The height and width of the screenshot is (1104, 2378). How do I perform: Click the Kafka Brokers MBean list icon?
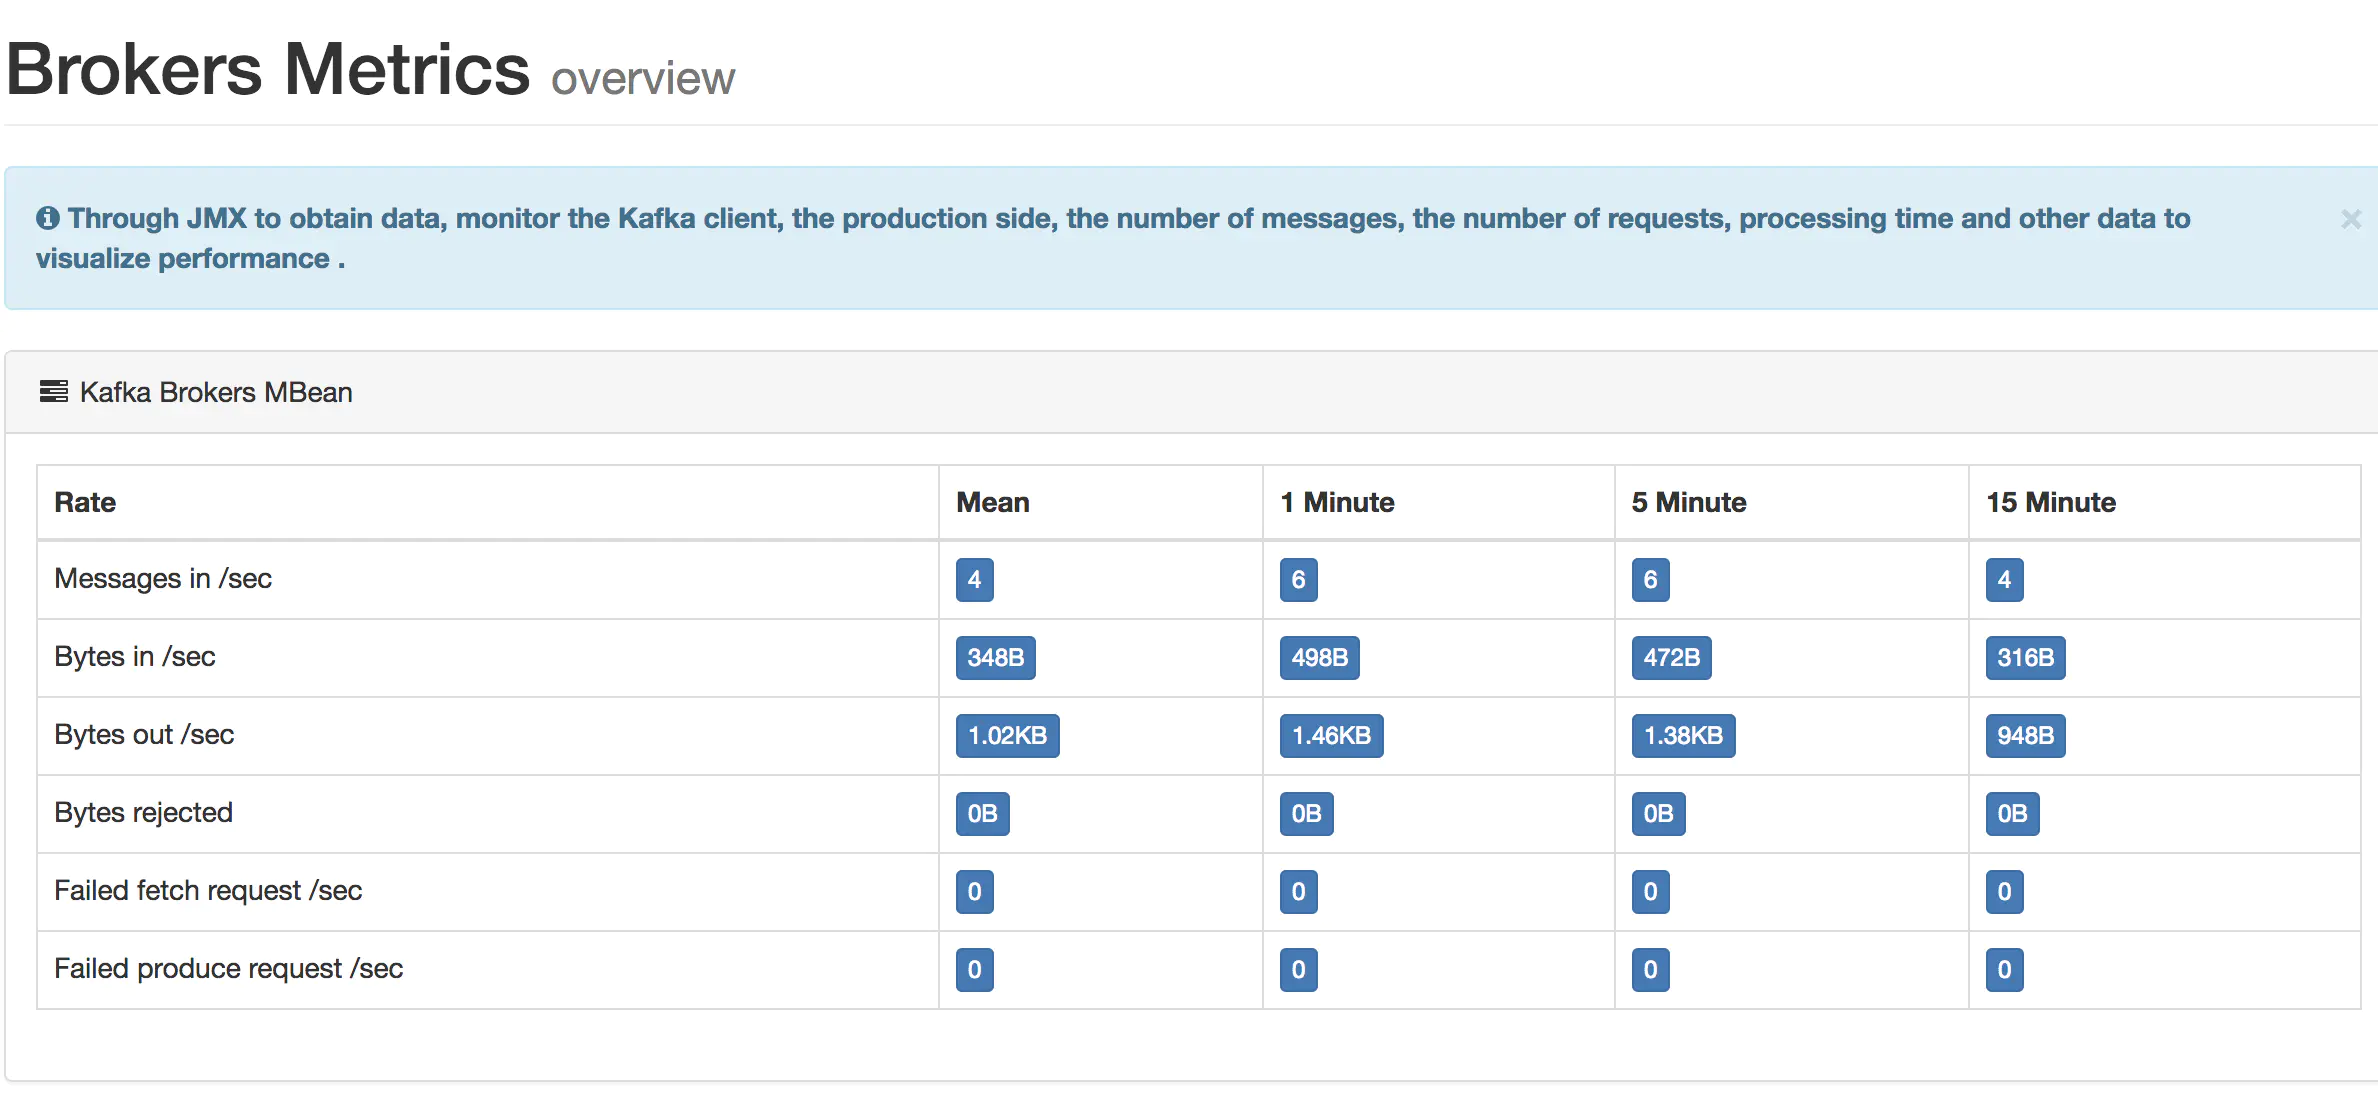coord(53,391)
